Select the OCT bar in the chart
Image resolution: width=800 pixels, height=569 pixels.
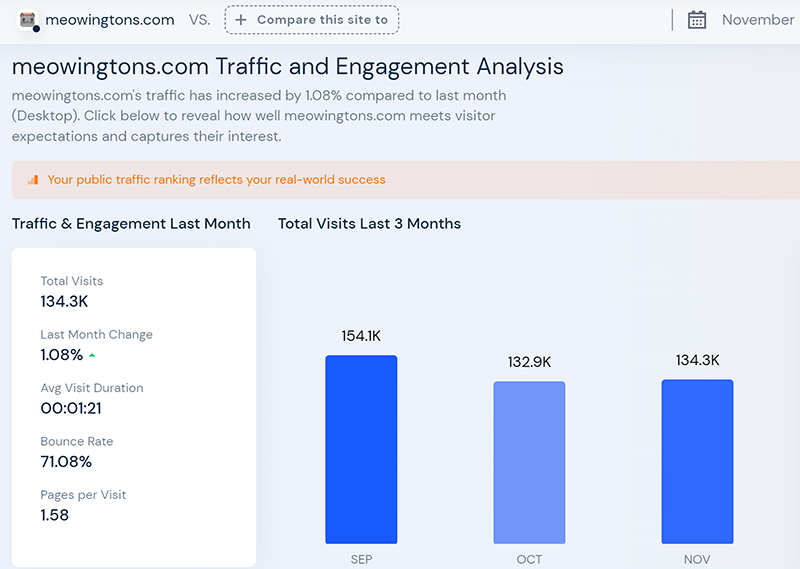point(529,462)
